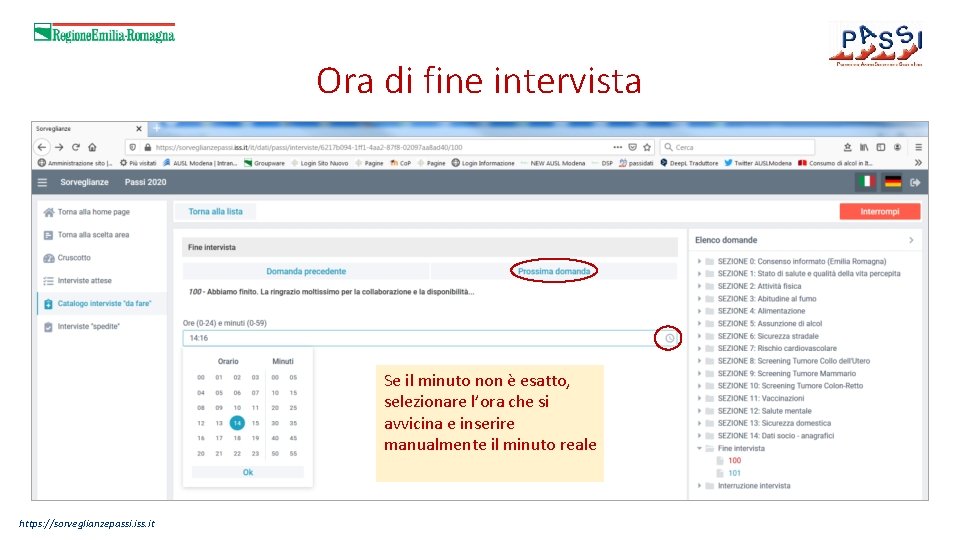Screen dimensions: 960x540
Task: Expand Interruzione intervista tree node
Action: click(699, 486)
